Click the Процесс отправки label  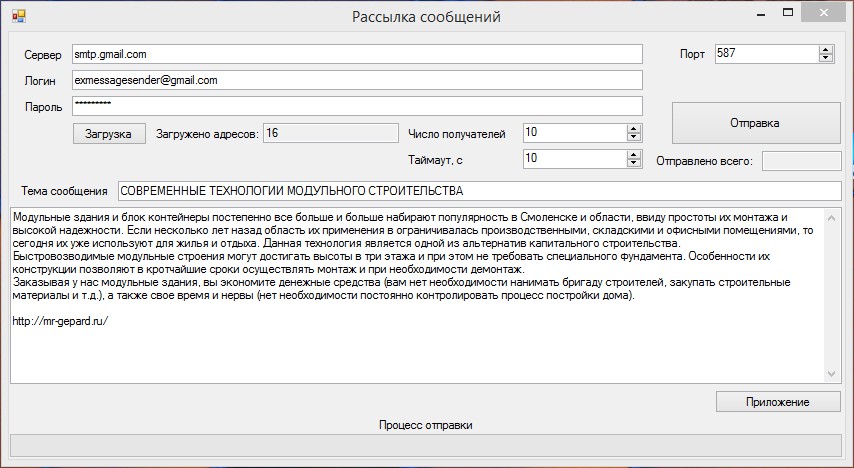pos(426,425)
